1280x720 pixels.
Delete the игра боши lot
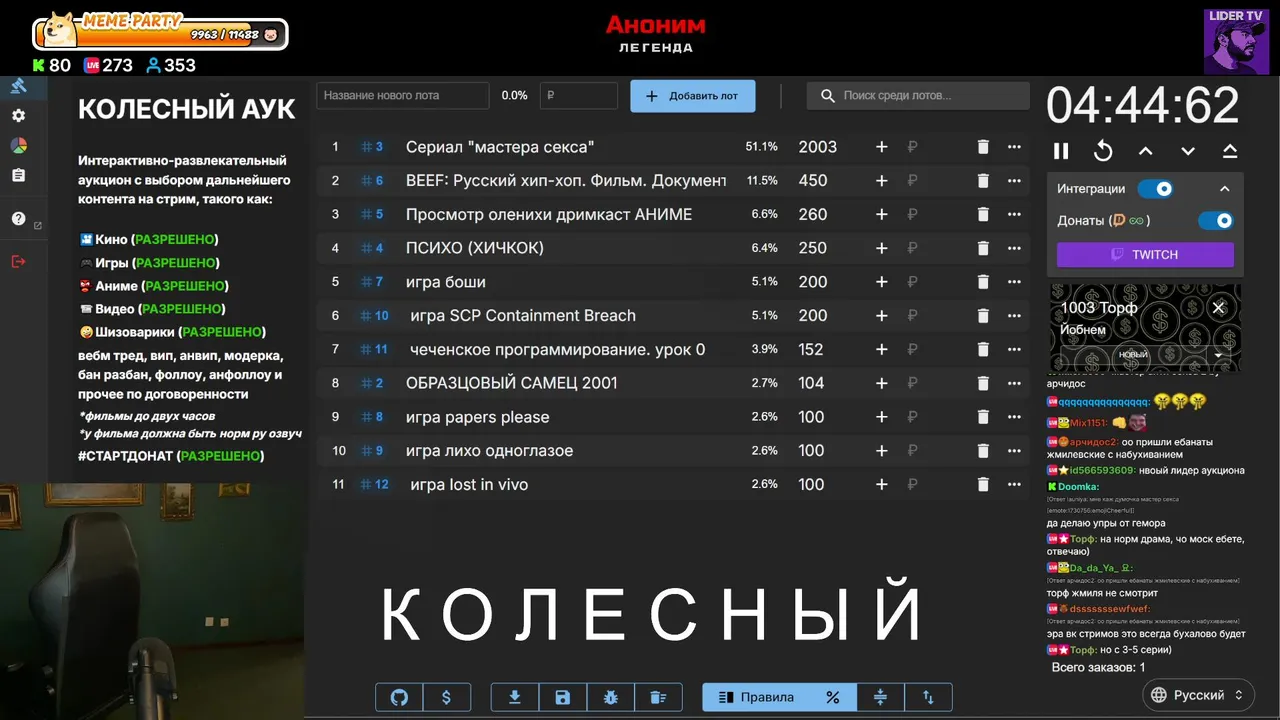point(983,282)
